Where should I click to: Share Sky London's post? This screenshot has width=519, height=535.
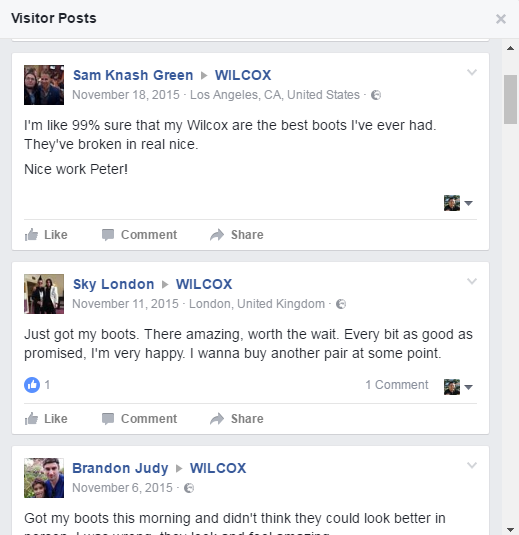[237, 419]
